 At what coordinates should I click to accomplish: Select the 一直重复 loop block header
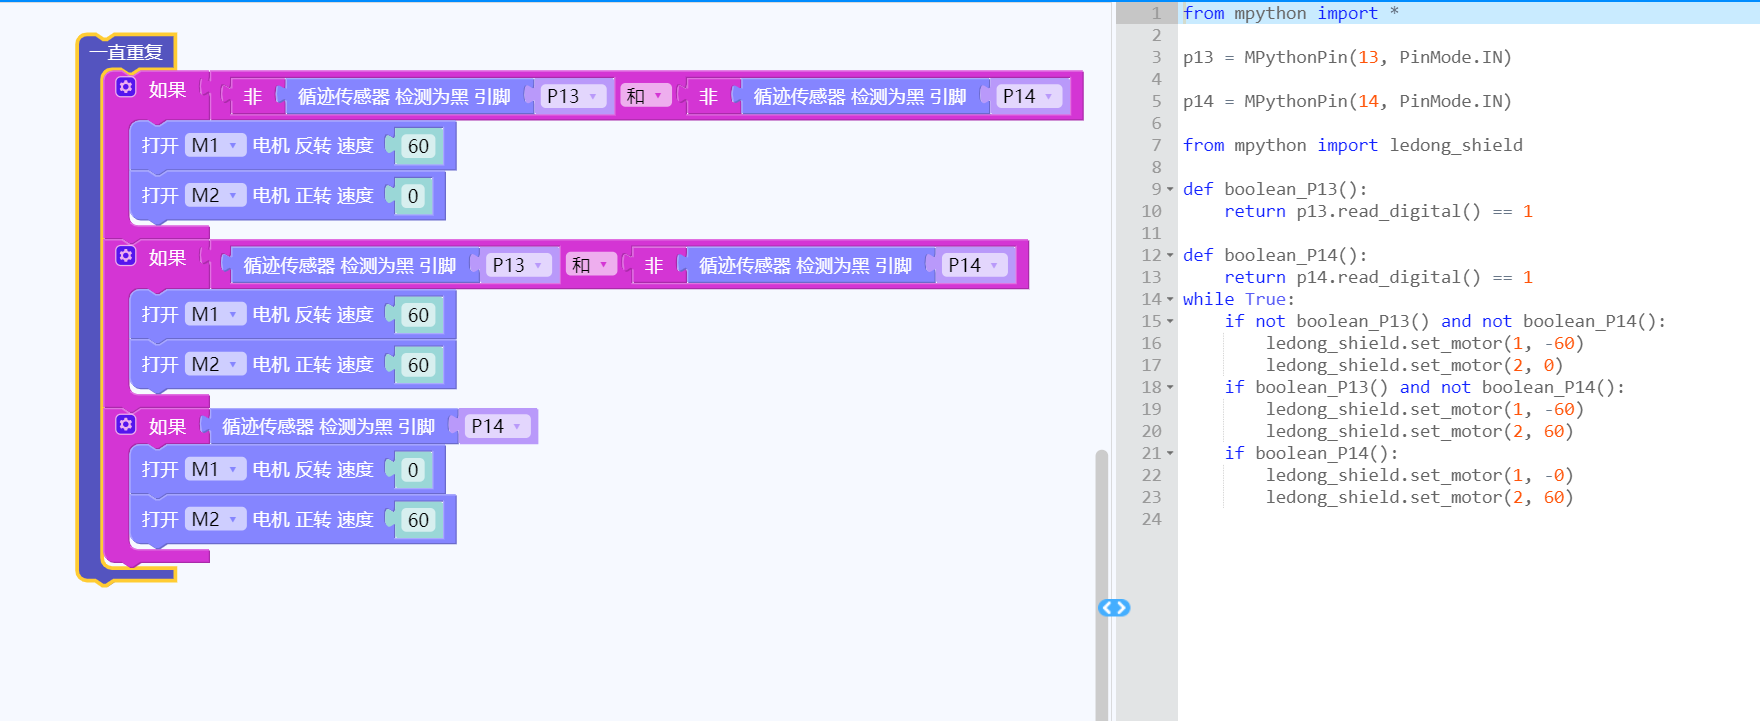pos(126,52)
